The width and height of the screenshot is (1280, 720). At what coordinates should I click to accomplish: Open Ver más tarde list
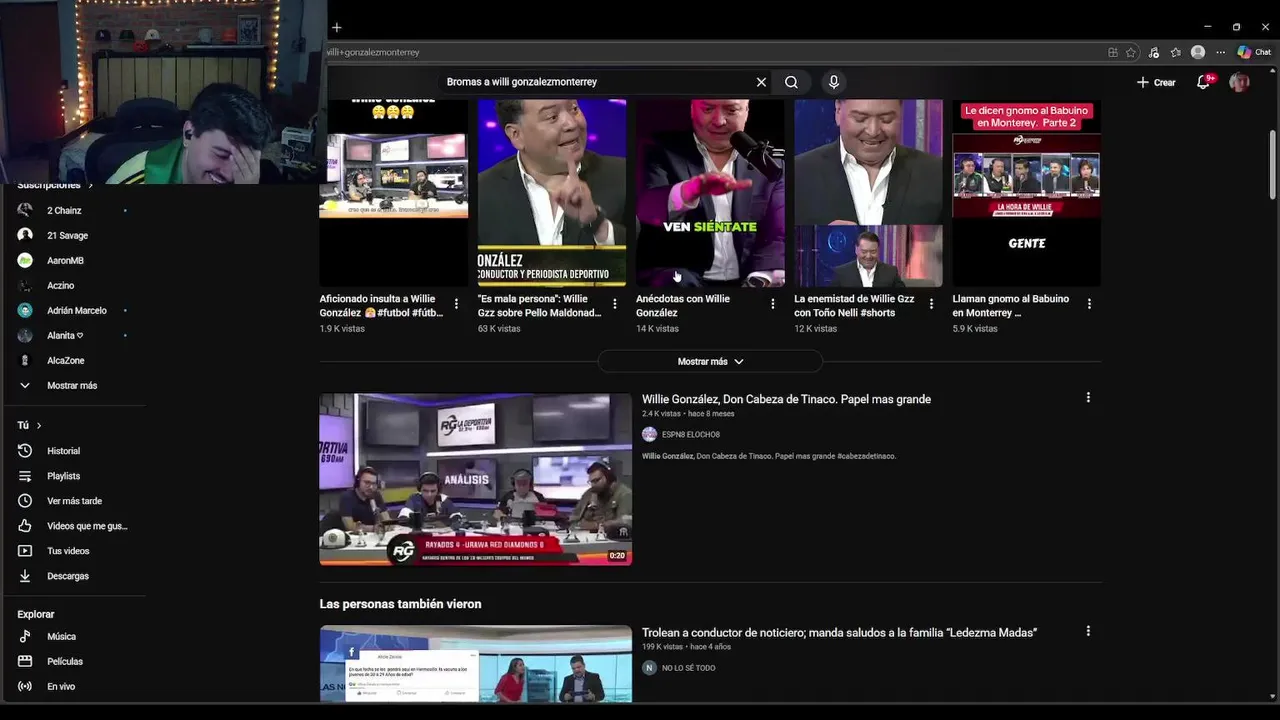[x=73, y=501]
